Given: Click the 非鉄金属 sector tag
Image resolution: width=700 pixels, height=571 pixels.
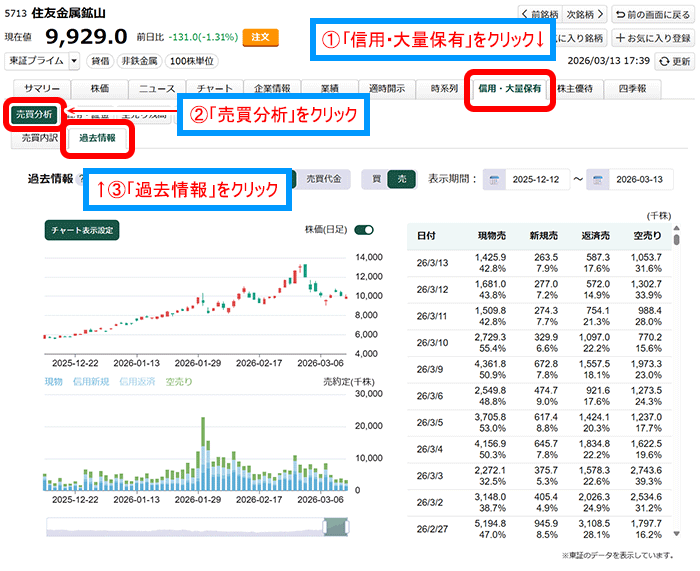Looking at the screenshot, I should click(x=139, y=61).
